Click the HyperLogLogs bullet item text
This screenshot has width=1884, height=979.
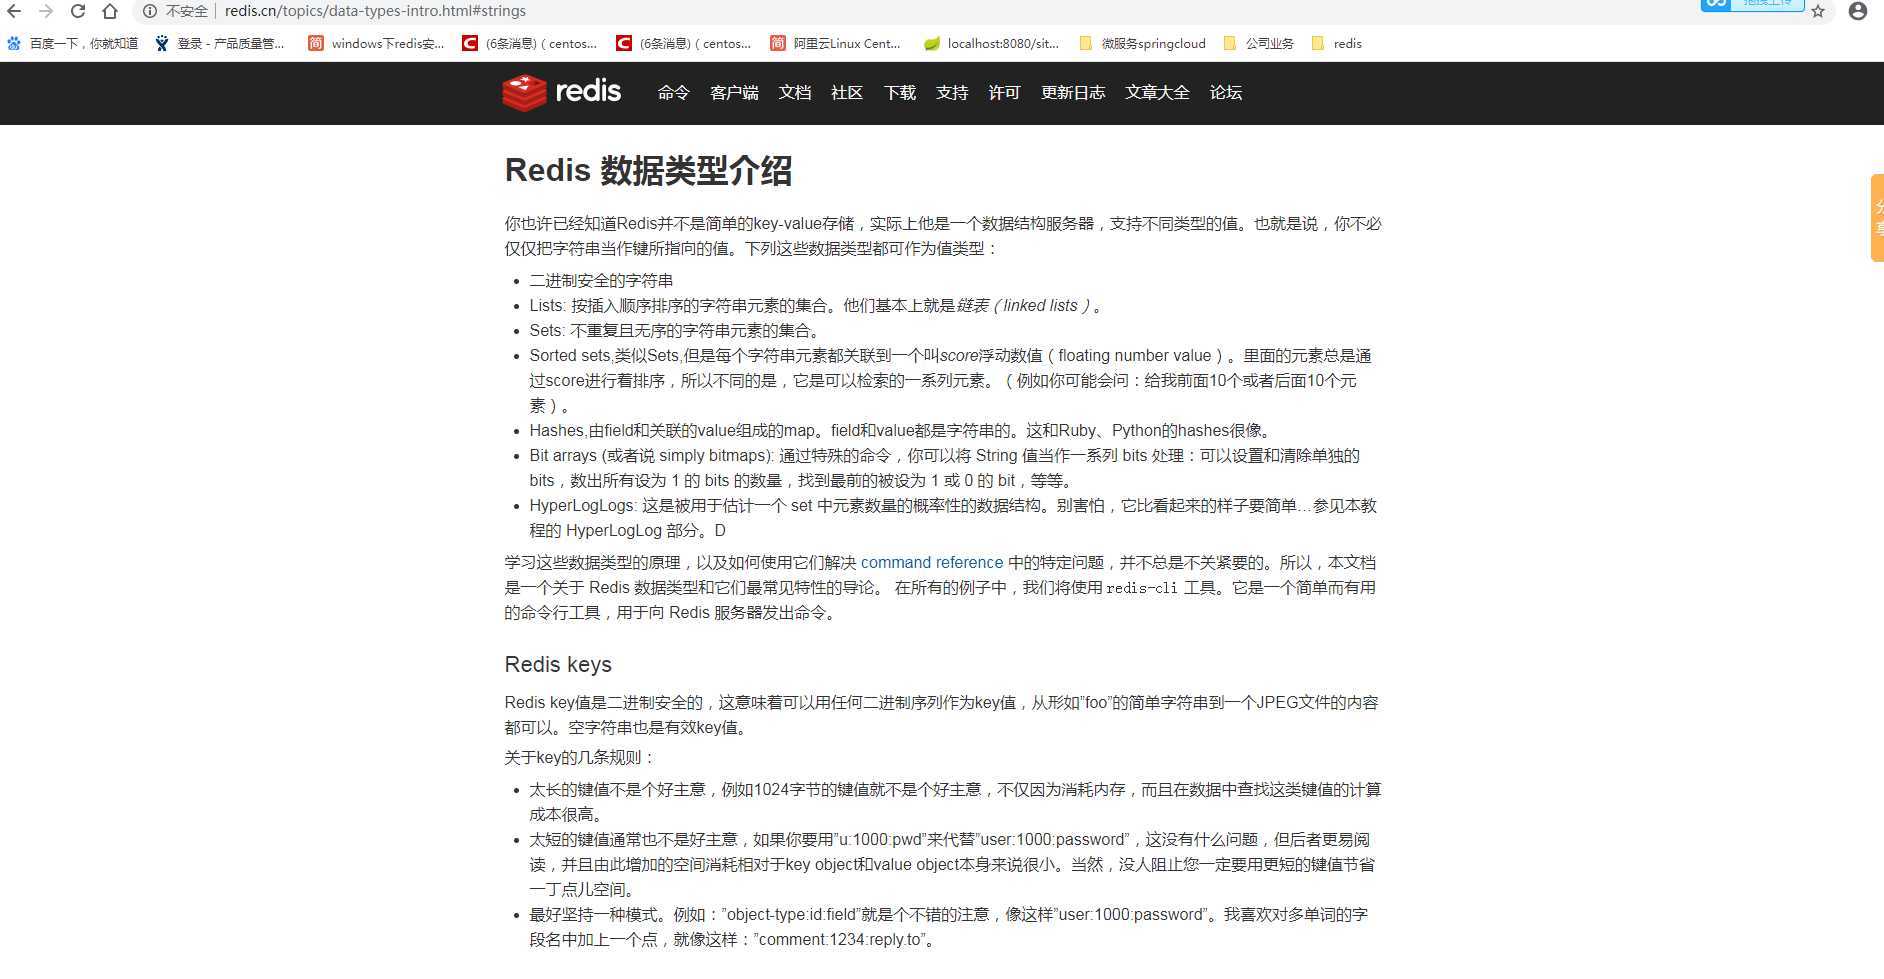953,518
